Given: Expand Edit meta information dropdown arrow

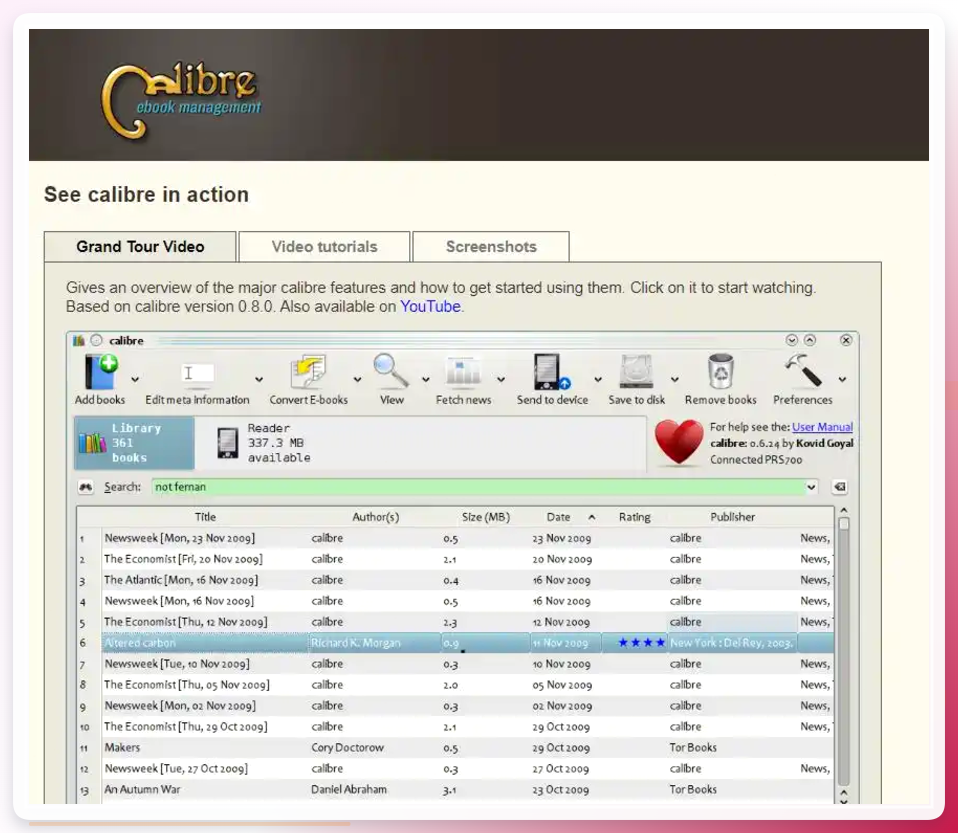Looking at the screenshot, I should click(x=259, y=380).
